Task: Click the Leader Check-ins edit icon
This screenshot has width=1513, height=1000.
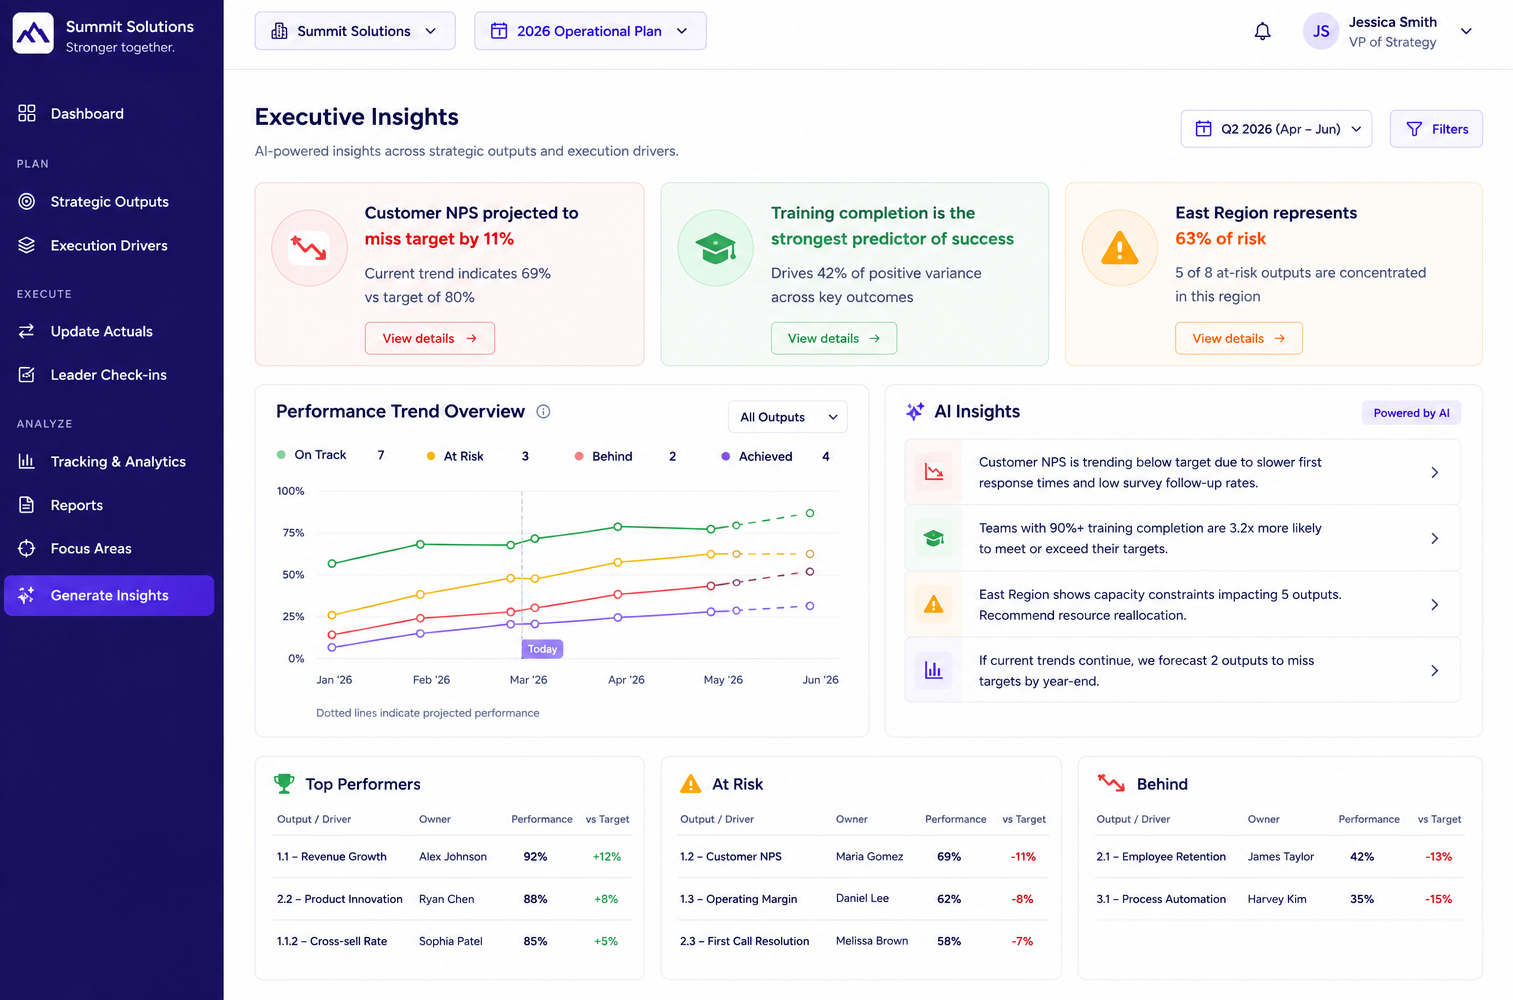Action: tap(27, 374)
